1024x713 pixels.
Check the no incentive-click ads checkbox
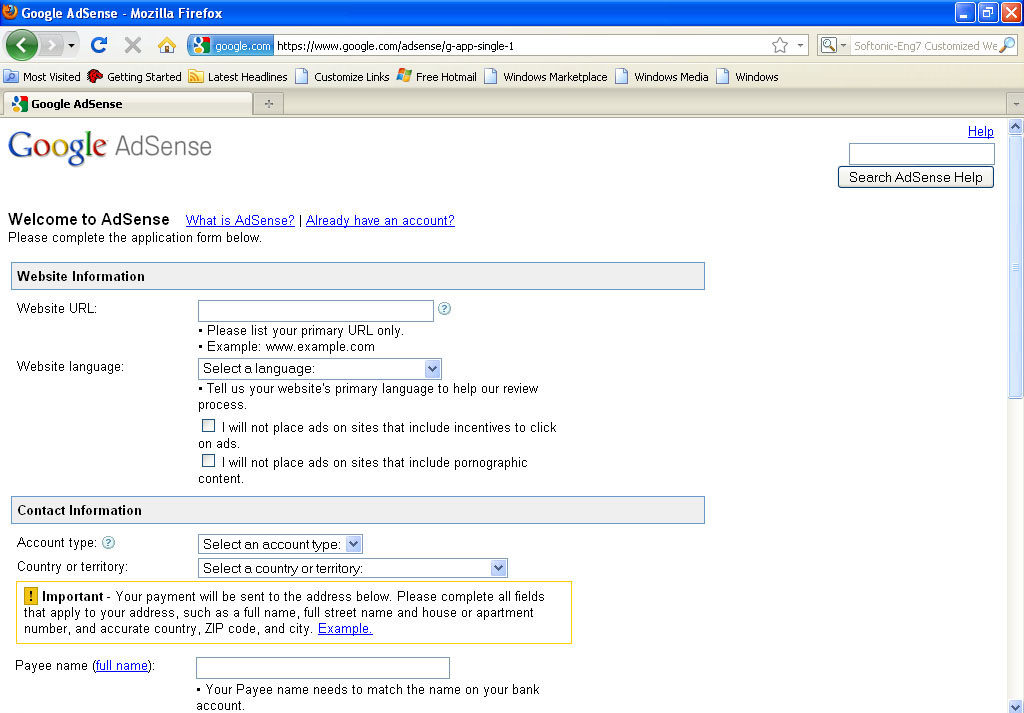click(x=208, y=425)
